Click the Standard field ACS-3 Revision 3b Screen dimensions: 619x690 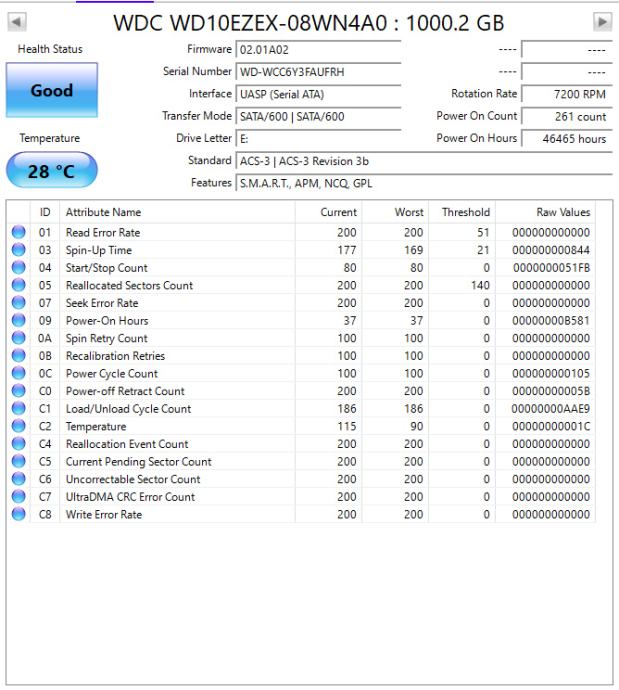pos(424,161)
